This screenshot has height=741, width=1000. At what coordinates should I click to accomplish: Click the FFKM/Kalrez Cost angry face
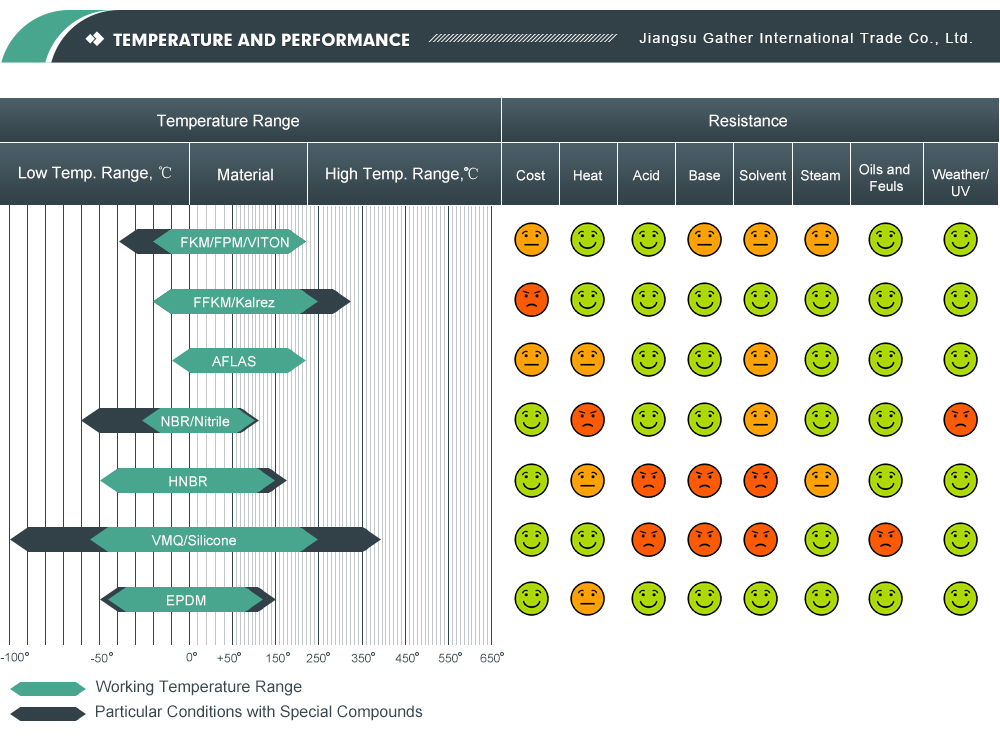(532, 299)
